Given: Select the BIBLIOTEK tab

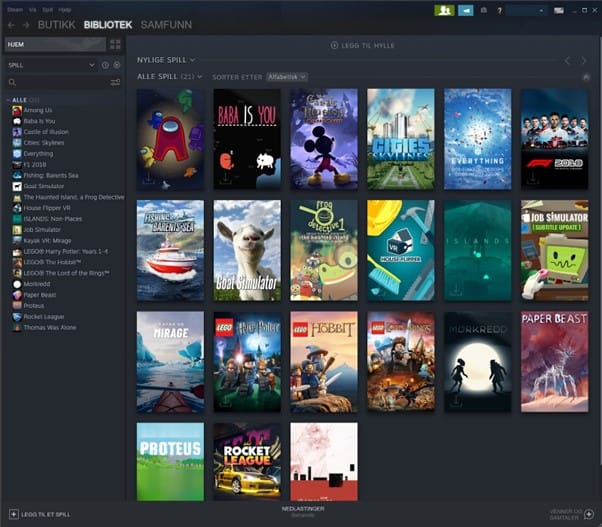Looking at the screenshot, I should tap(108, 25).
